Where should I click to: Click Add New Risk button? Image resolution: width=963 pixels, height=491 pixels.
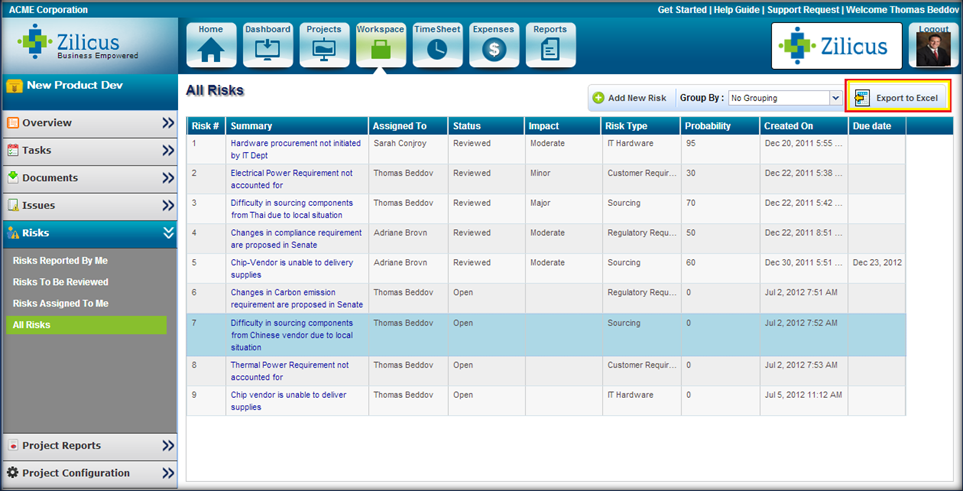pos(629,98)
